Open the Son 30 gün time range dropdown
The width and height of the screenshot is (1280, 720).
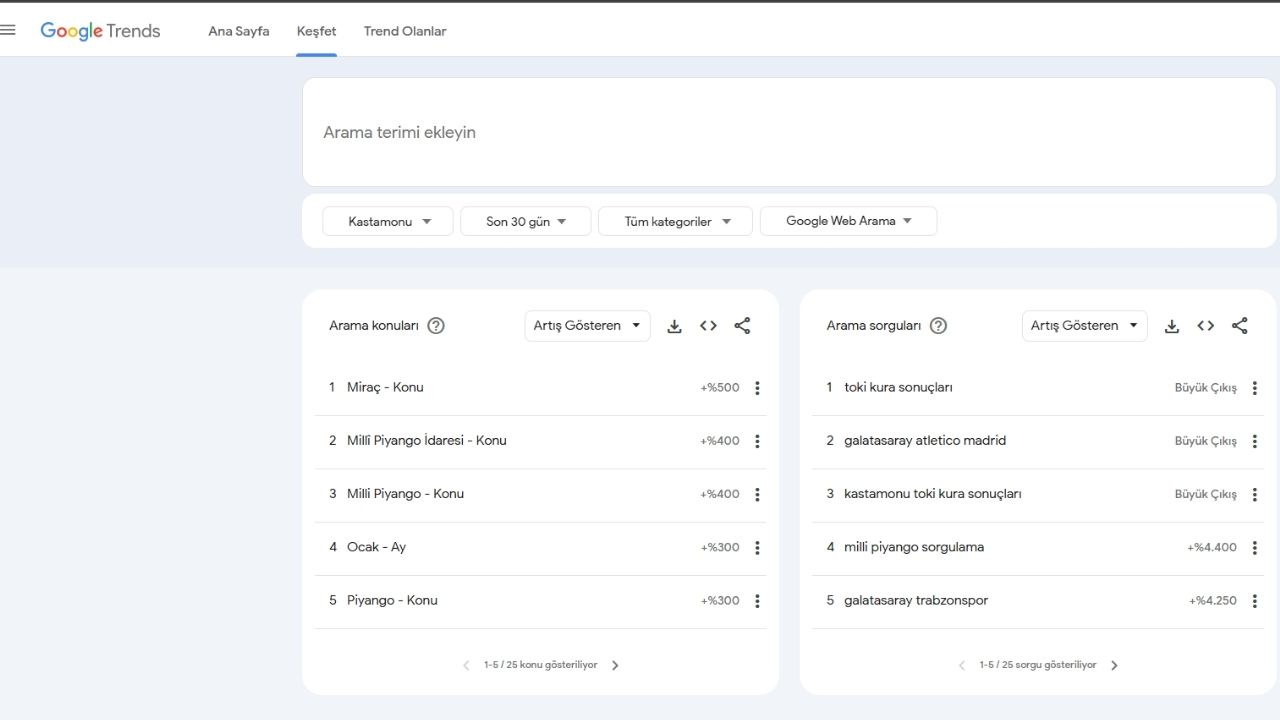tap(526, 221)
